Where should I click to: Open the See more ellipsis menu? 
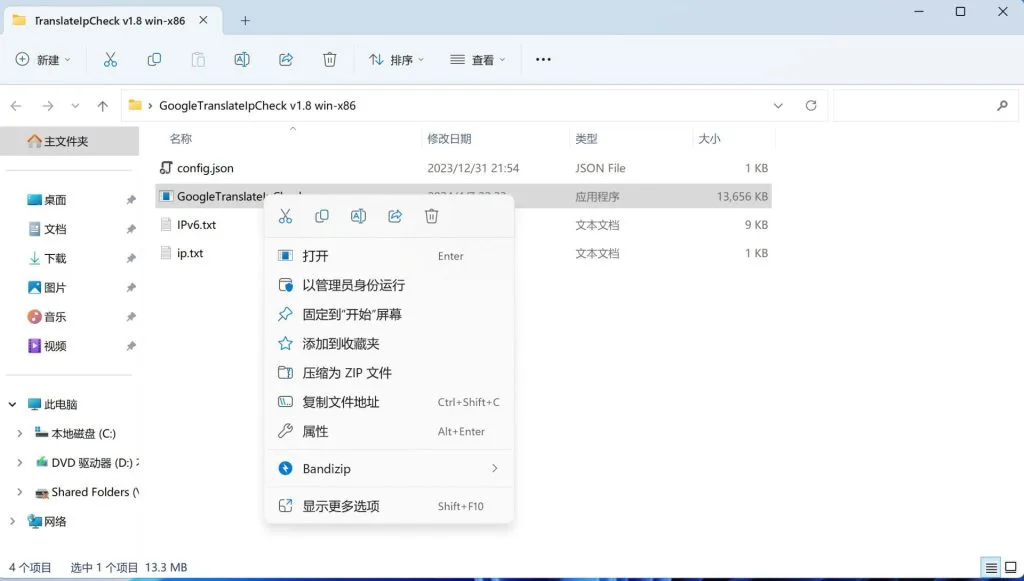[543, 59]
